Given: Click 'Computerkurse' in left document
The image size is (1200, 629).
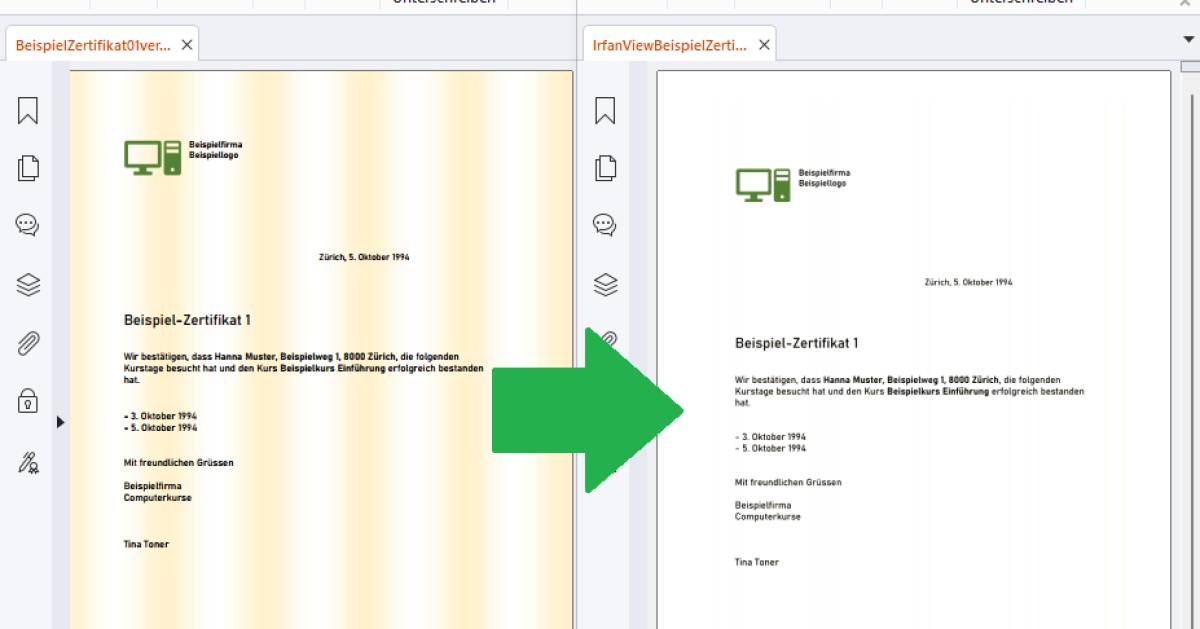Looking at the screenshot, I should click(x=157, y=497).
